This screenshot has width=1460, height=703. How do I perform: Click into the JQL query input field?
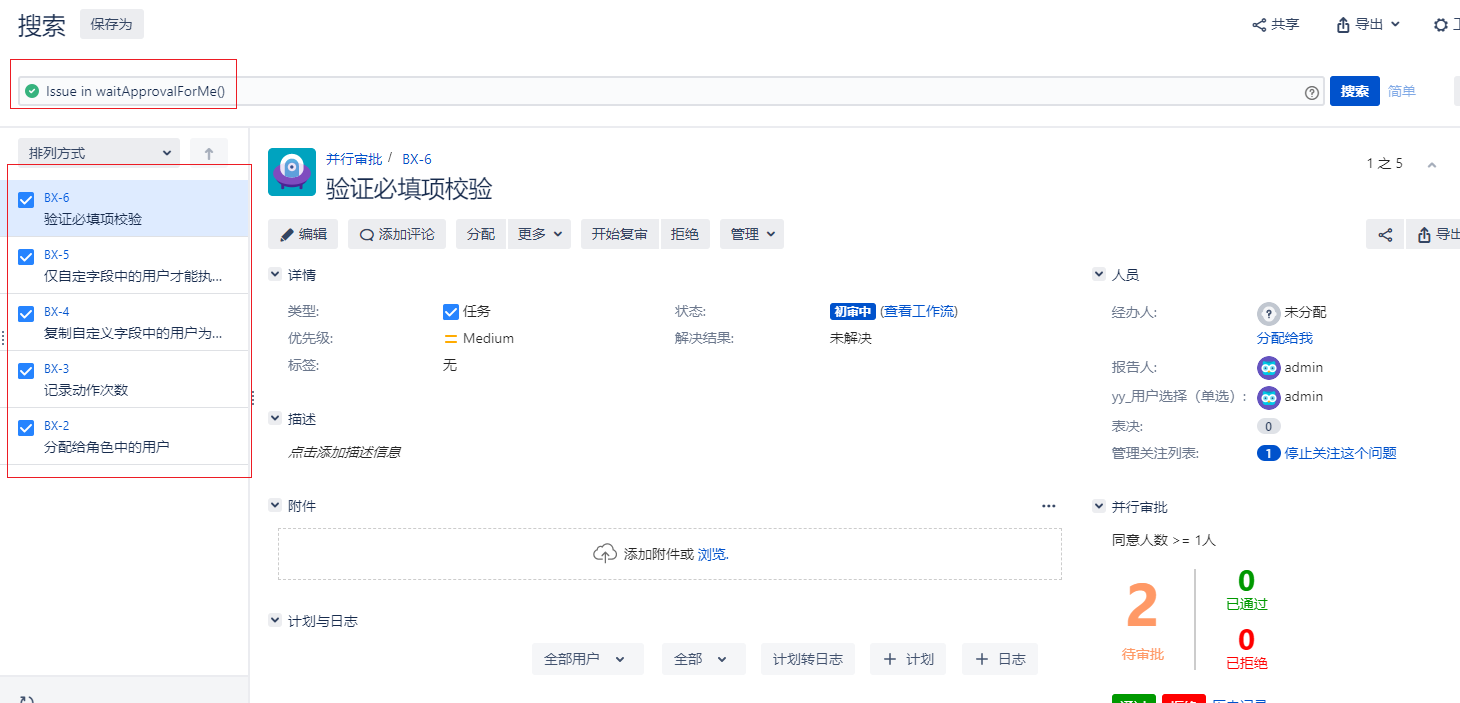click(700, 91)
